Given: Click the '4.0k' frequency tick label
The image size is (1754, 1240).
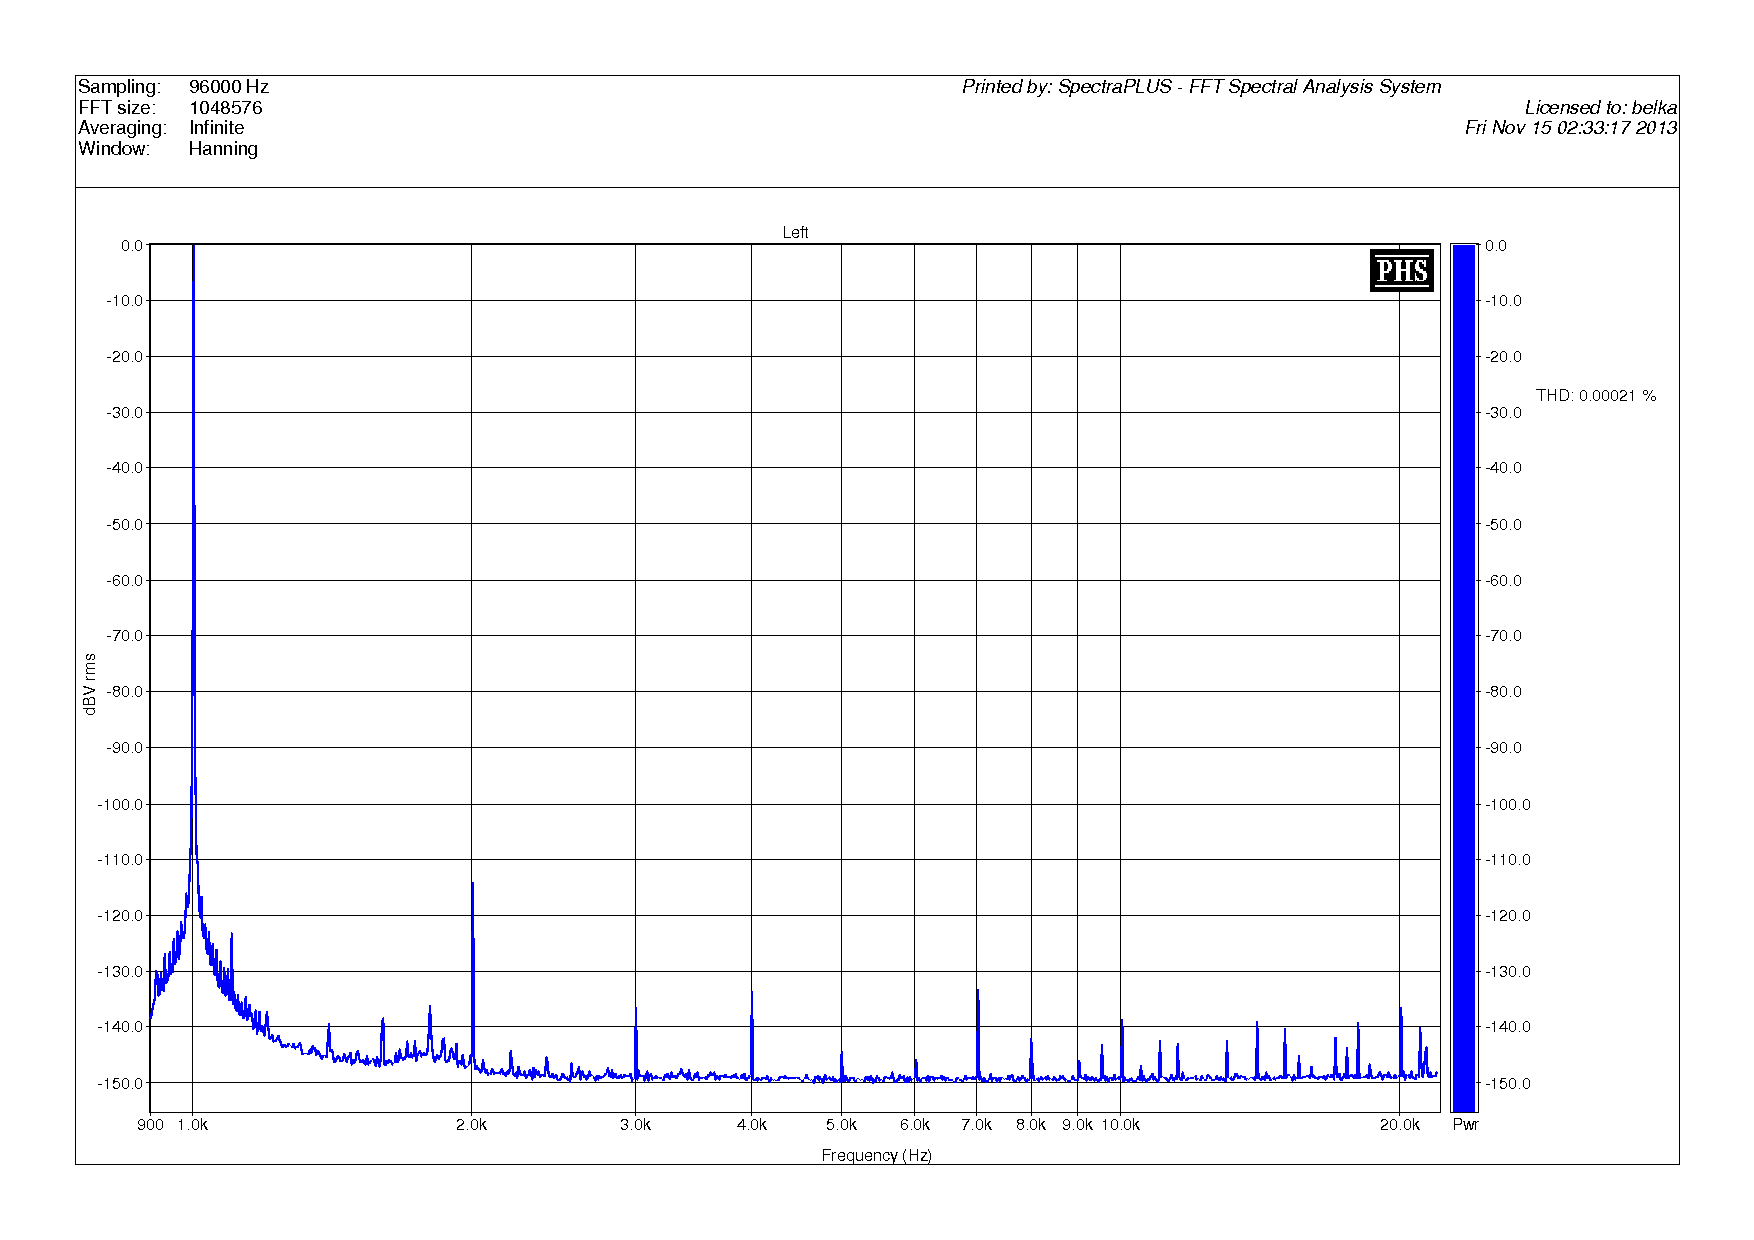Looking at the screenshot, I should (751, 1125).
